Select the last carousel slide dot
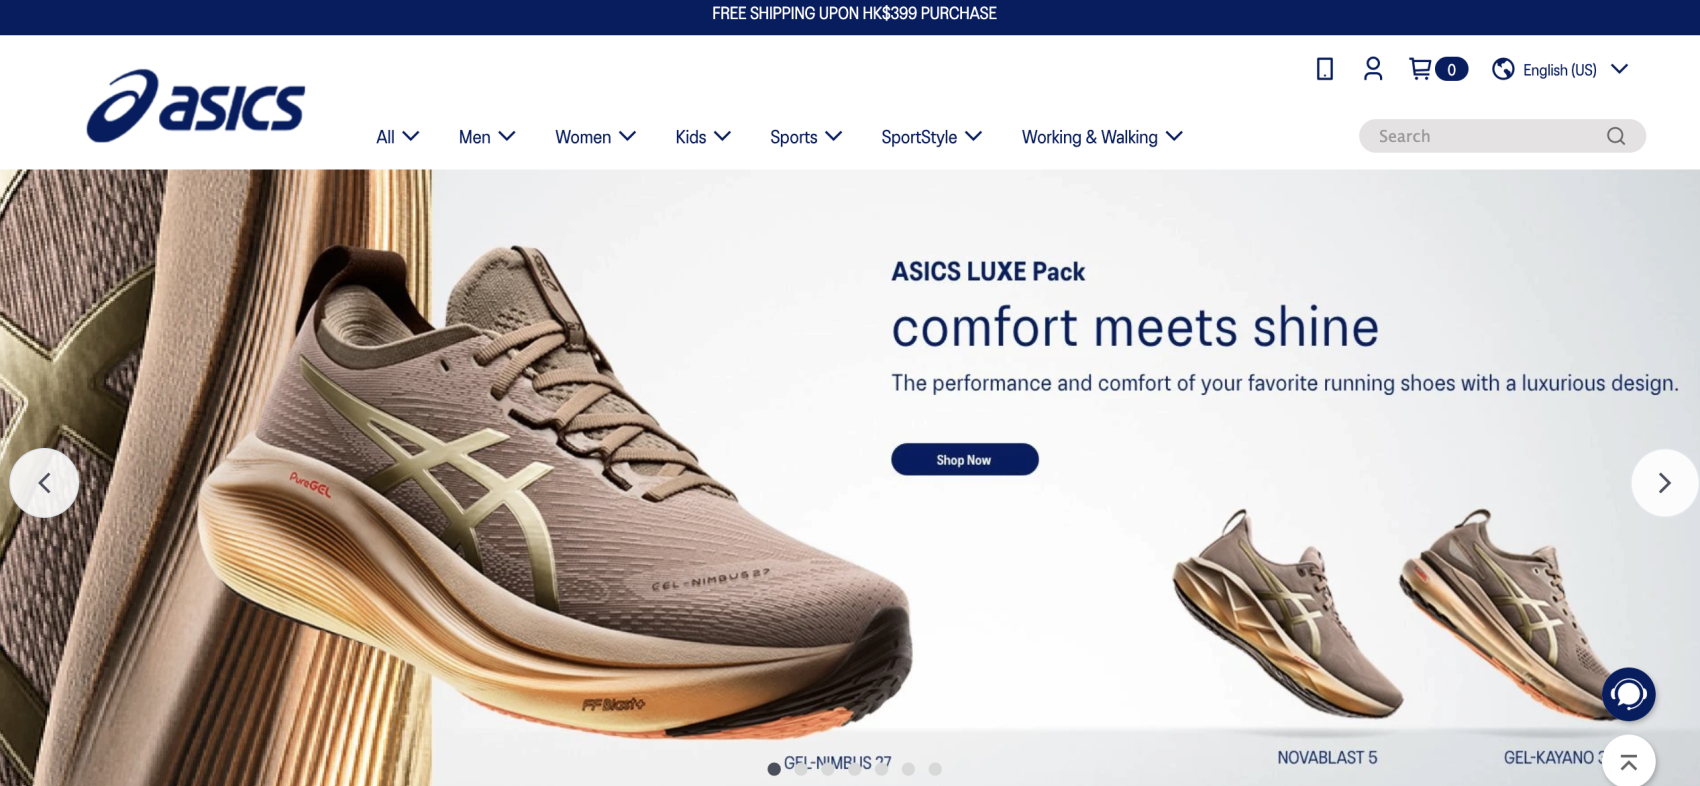 click(x=935, y=769)
